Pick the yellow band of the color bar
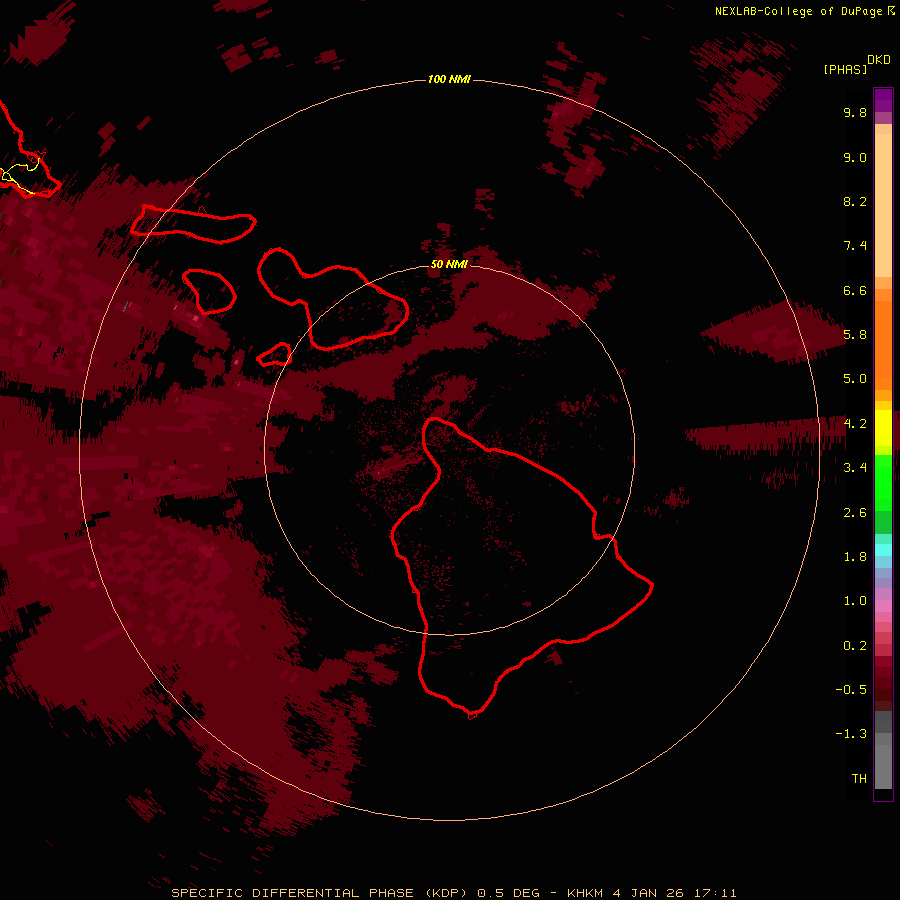900x900 pixels. click(x=883, y=427)
